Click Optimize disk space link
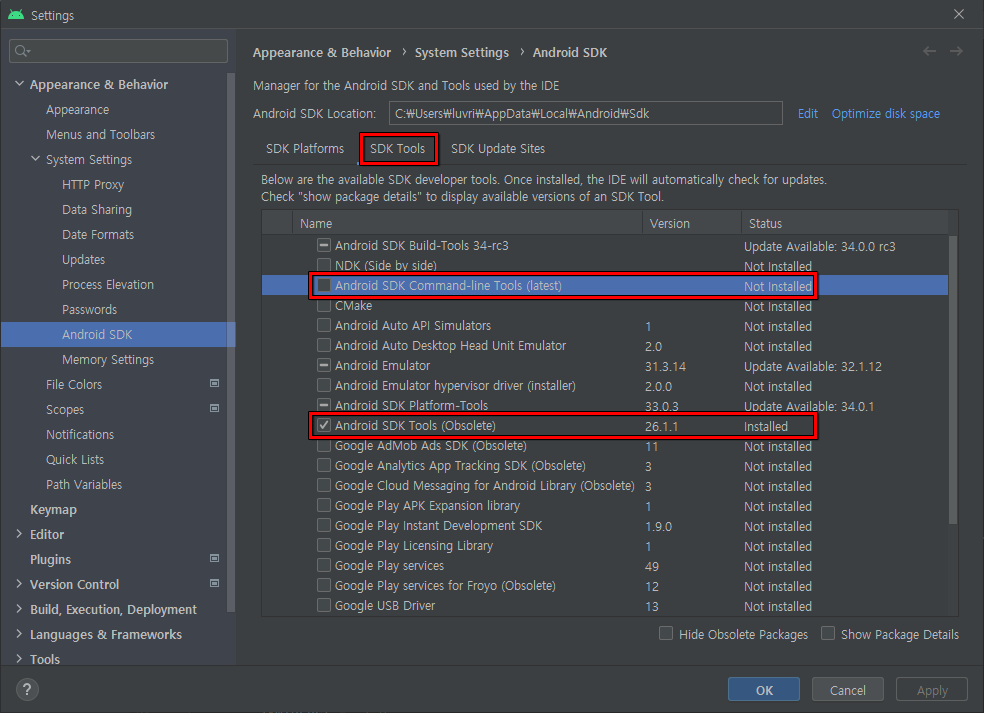 pyautogui.click(x=885, y=114)
